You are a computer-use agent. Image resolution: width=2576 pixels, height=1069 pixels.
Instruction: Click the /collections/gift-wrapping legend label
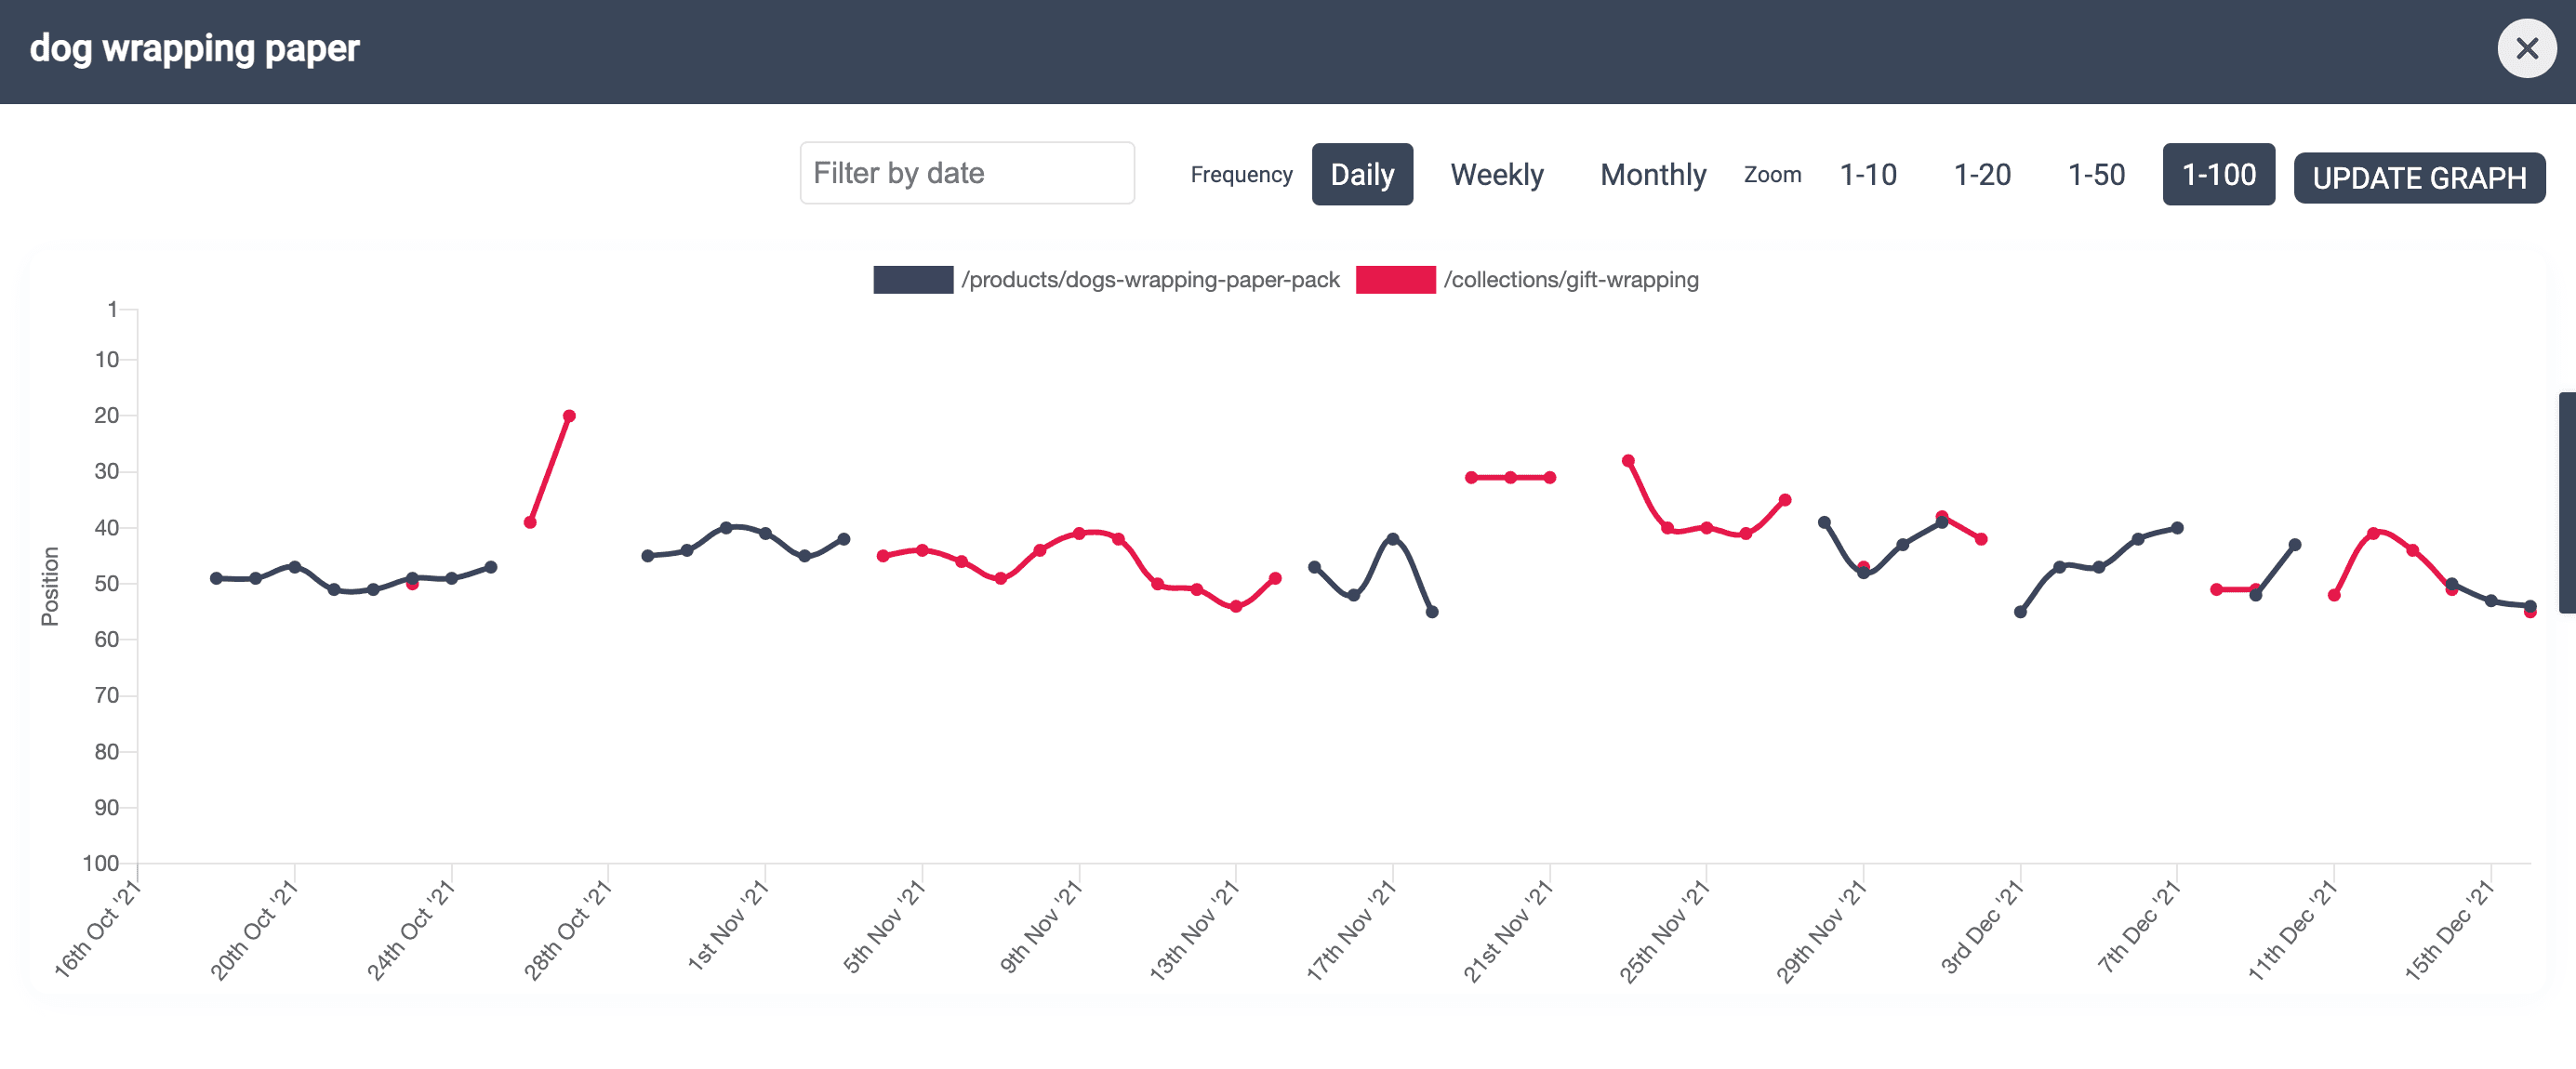point(1571,280)
